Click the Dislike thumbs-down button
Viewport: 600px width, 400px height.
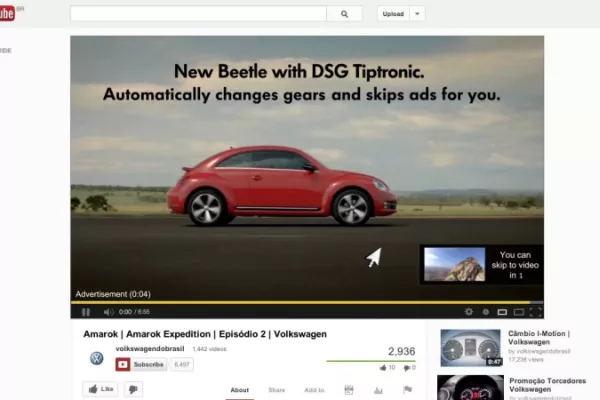[x=133, y=389]
